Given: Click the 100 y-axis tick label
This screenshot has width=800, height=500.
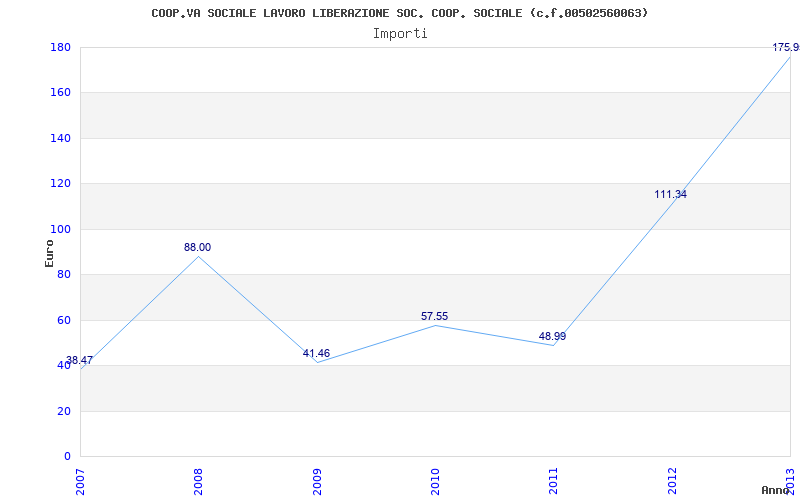Looking at the screenshot, I should [59, 229].
